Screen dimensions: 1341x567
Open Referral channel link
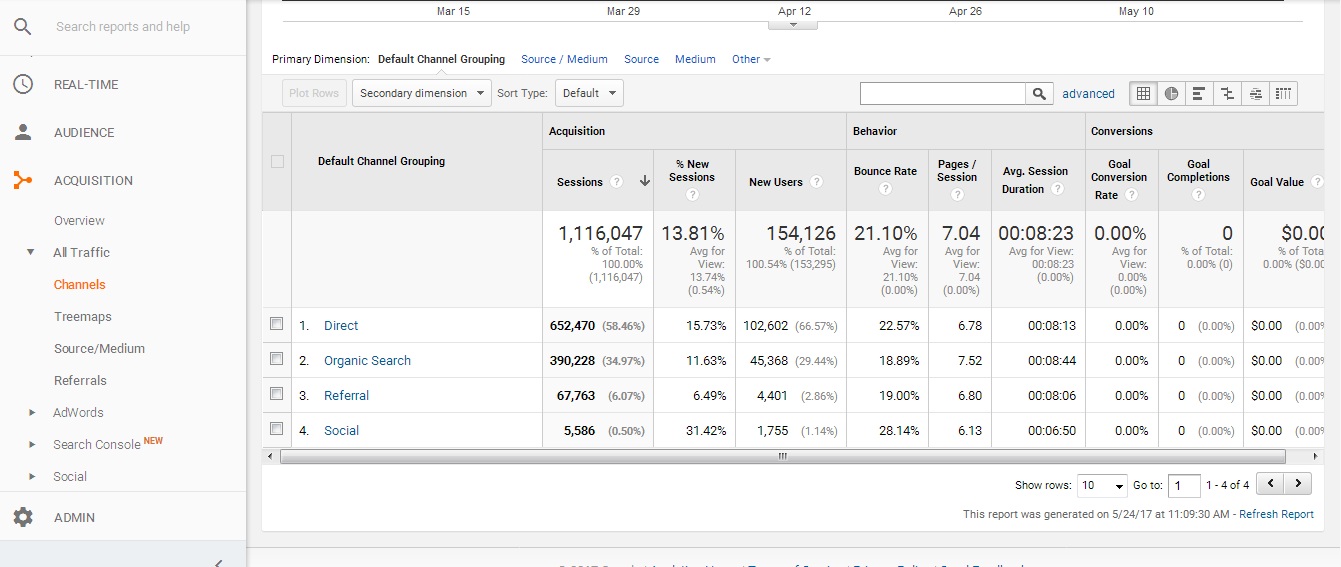pos(346,395)
